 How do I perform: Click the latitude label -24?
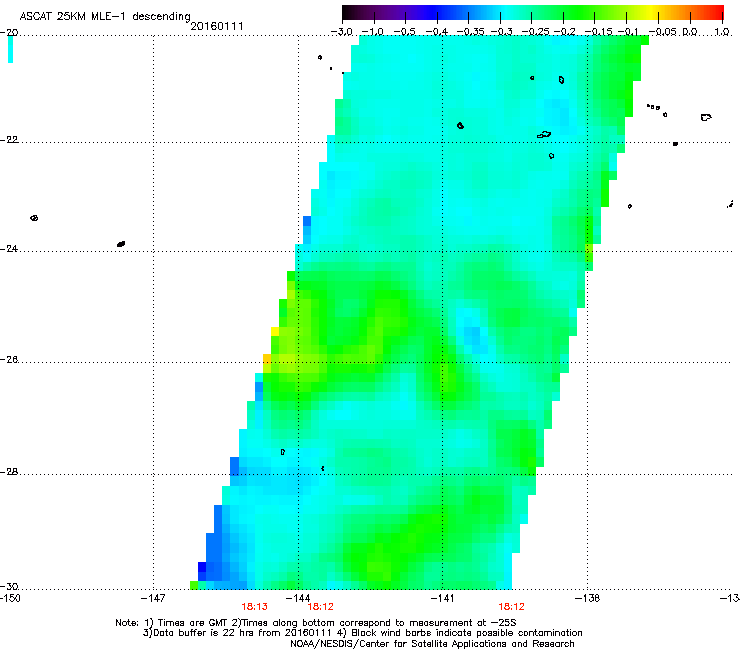[x=9, y=248]
